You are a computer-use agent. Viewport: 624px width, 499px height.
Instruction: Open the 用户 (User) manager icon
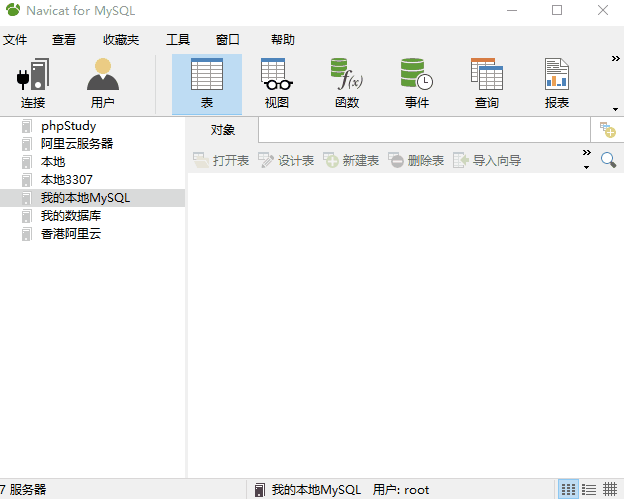coord(103,84)
